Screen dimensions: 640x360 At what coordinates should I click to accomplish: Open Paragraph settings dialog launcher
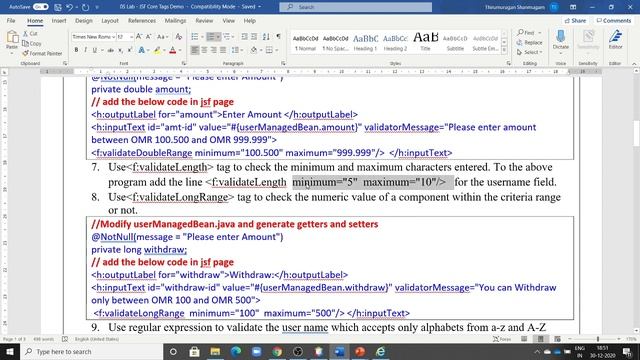click(283, 64)
